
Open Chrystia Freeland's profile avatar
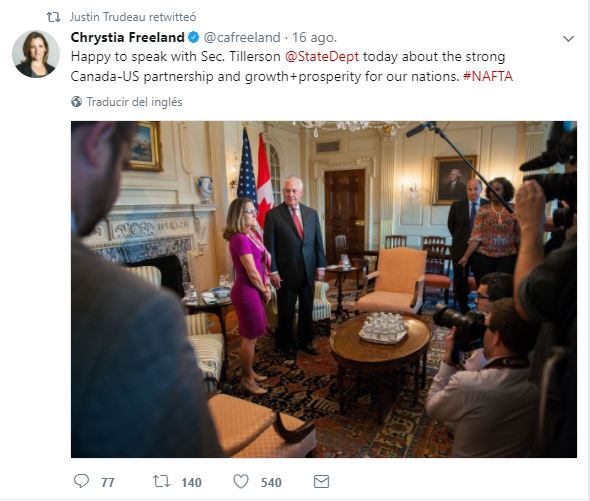click(36, 54)
